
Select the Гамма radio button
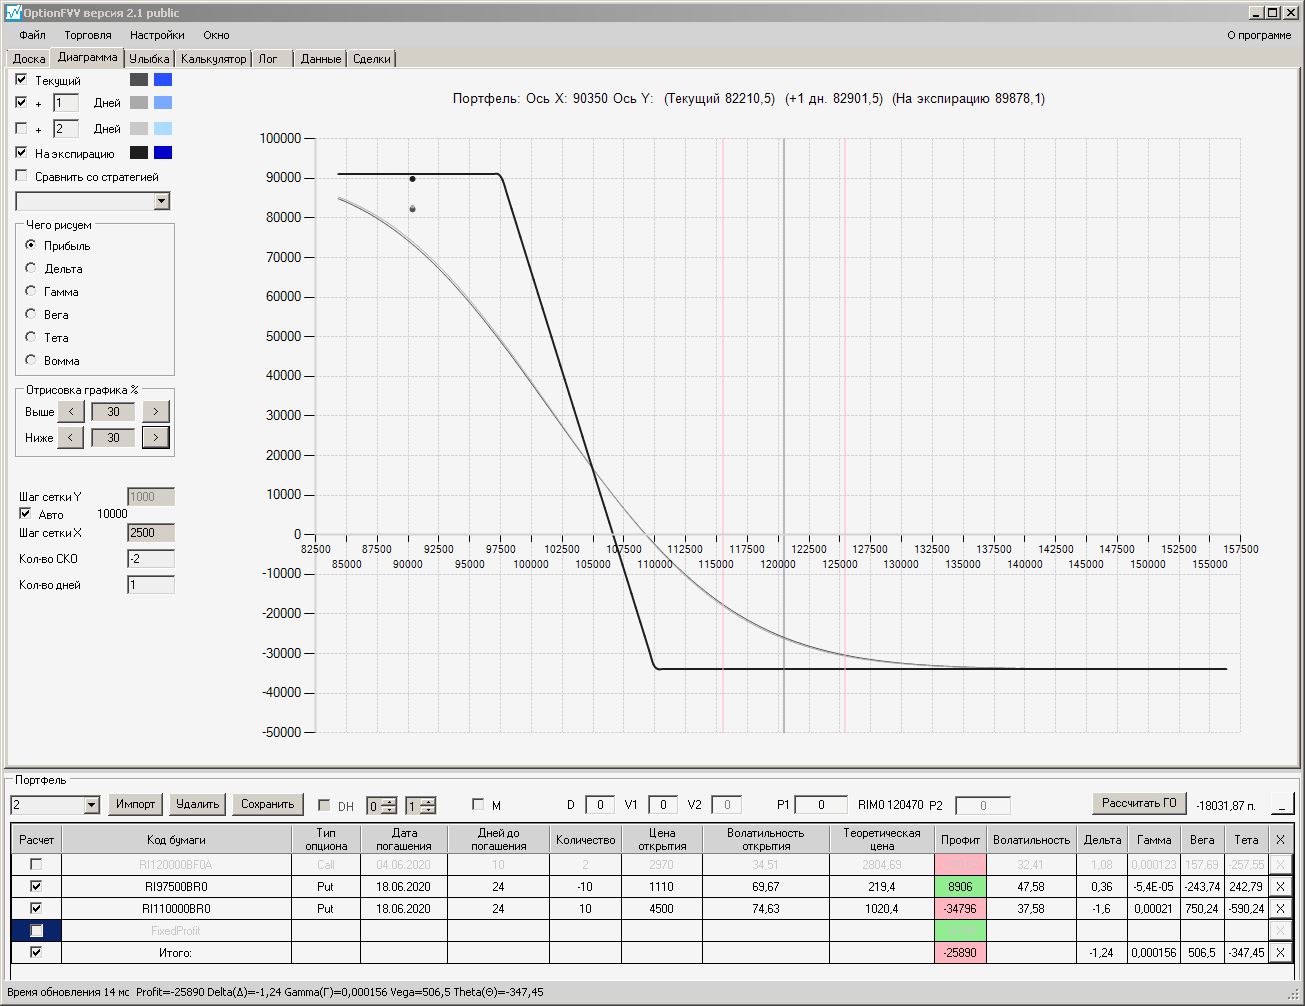[31, 291]
